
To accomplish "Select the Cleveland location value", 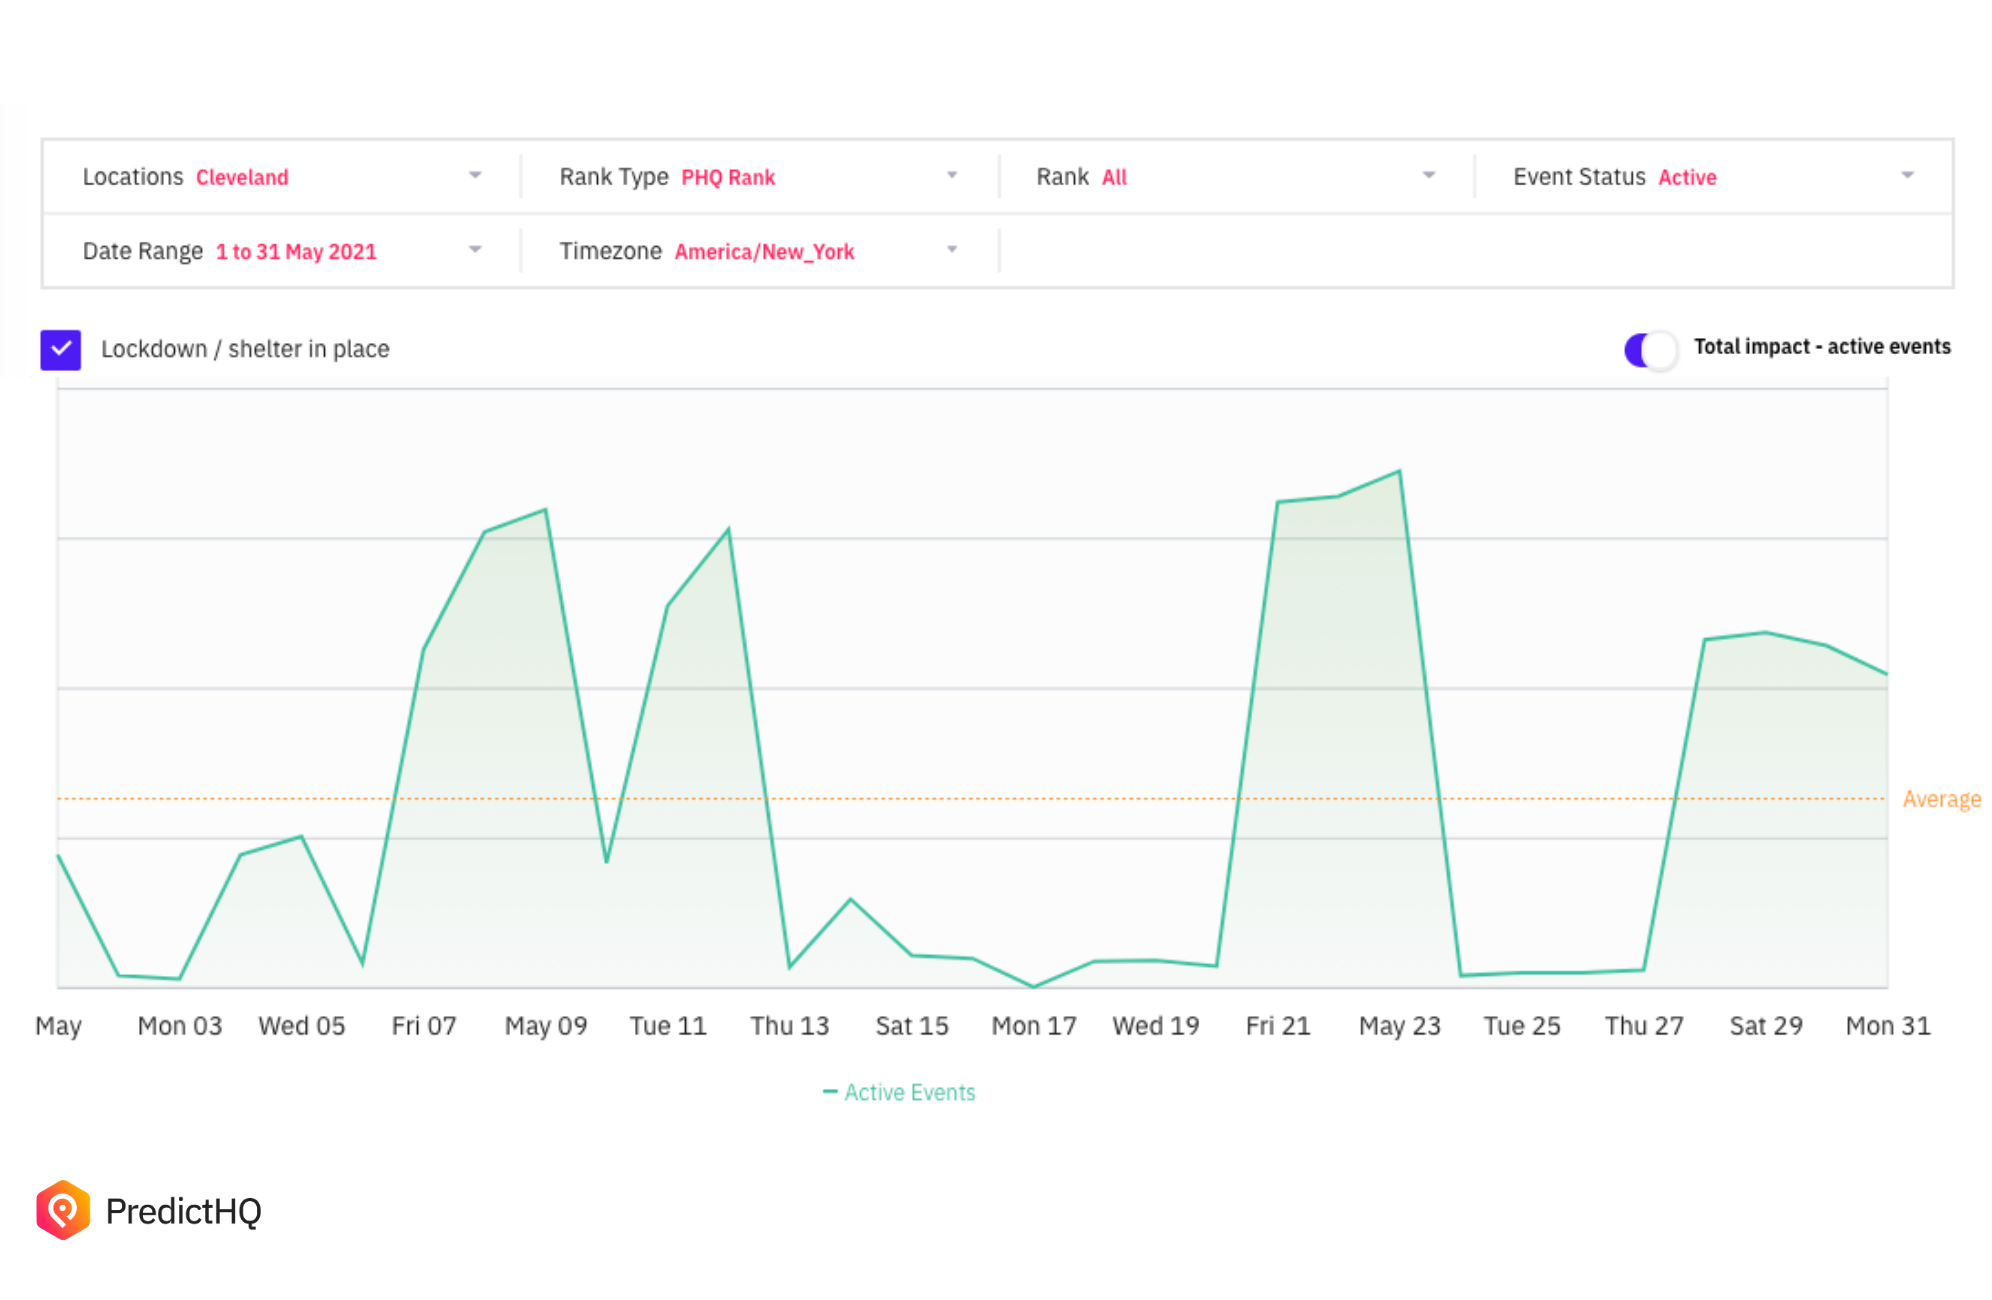I will 242,178.
